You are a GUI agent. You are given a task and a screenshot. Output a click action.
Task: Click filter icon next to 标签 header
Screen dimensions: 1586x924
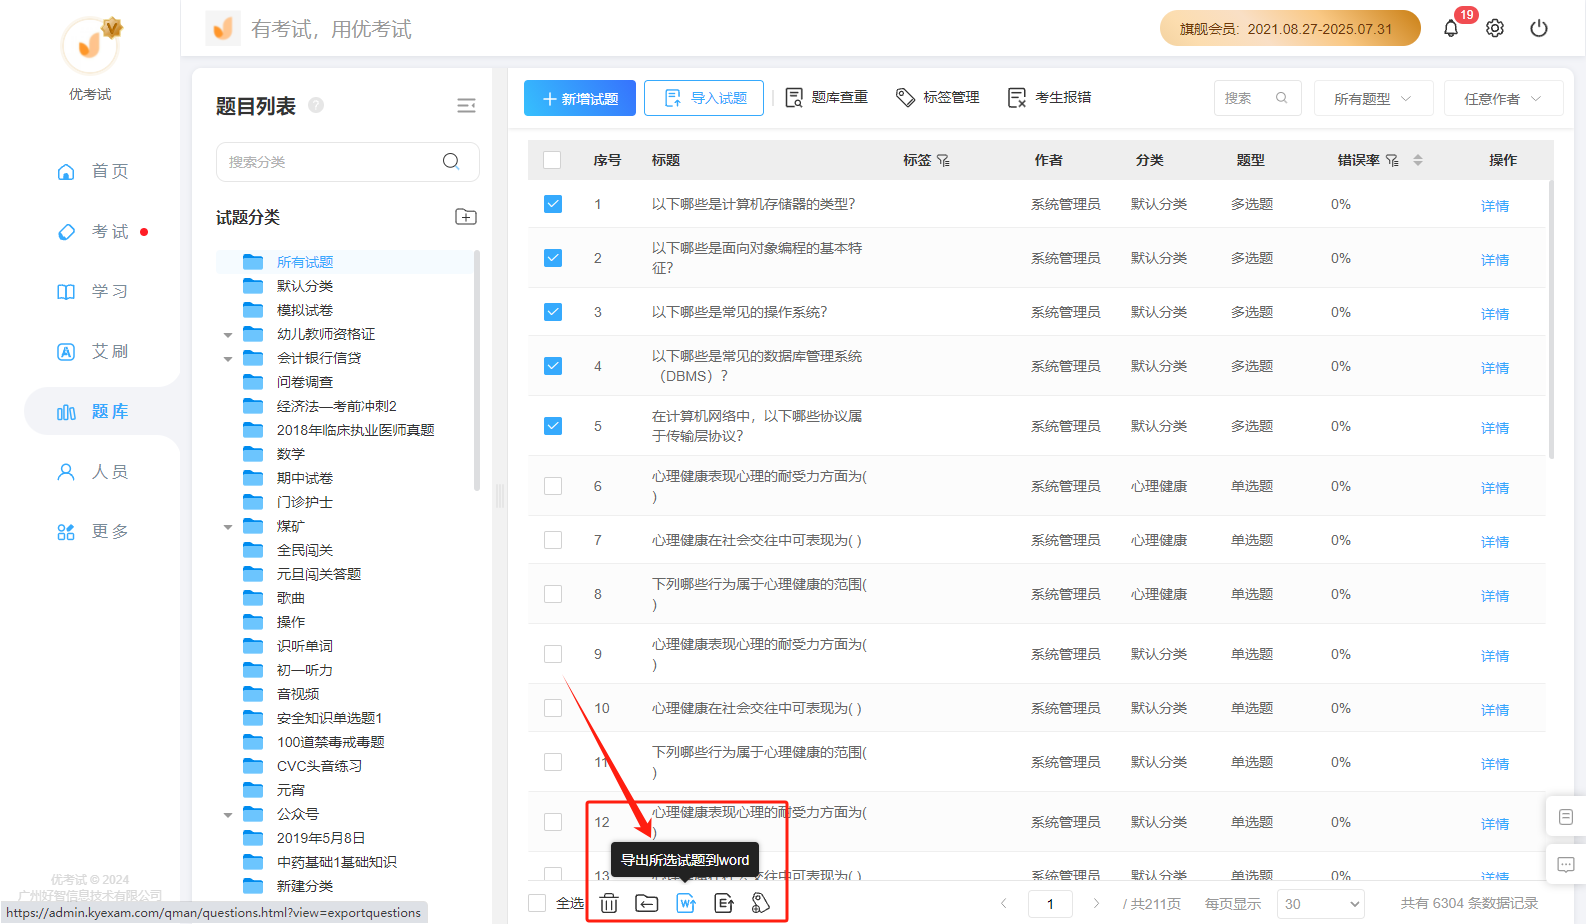pyautogui.click(x=943, y=160)
